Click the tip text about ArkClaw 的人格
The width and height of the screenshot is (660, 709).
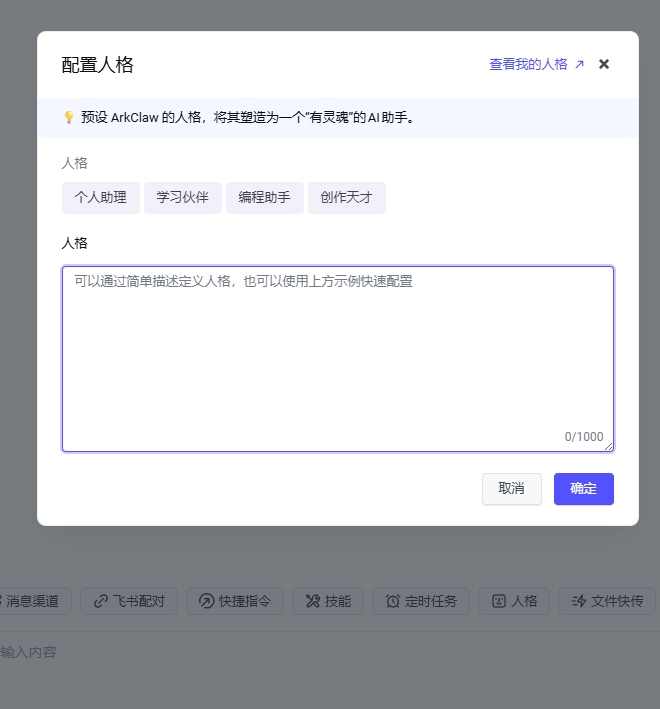(248, 118)
